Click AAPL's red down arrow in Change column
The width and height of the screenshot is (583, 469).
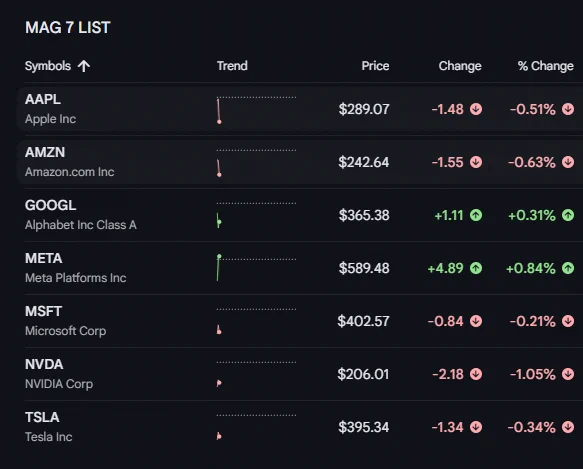(x=476, y=109)
